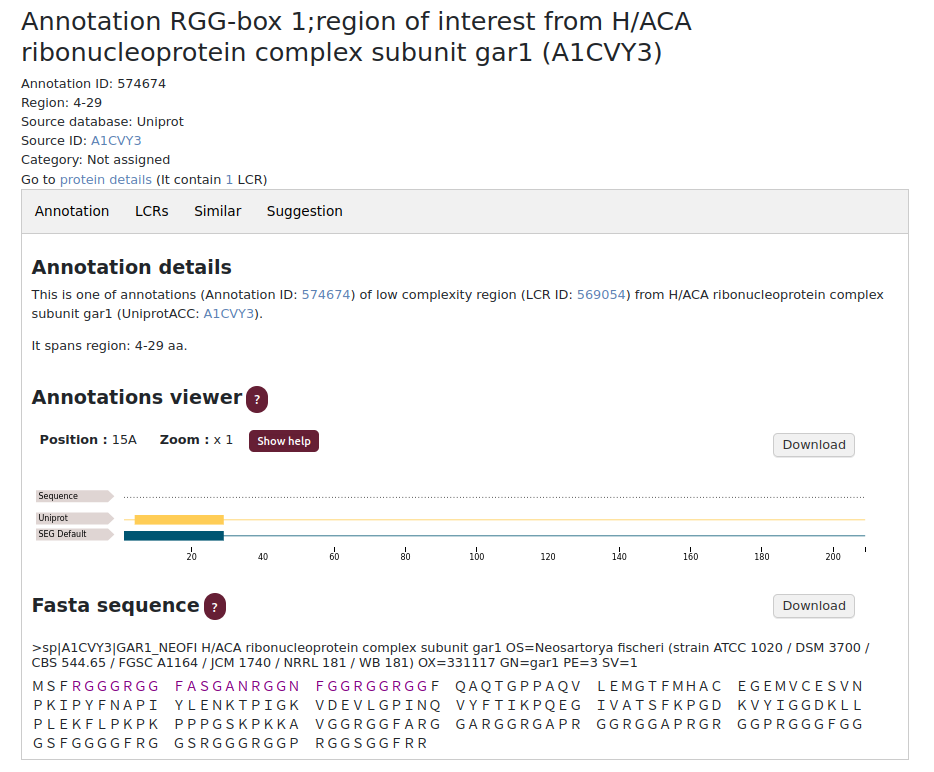Click the teal SEG Default region bar
The width and height of the screenshot is (934, 772).
[x=174, y=536]
